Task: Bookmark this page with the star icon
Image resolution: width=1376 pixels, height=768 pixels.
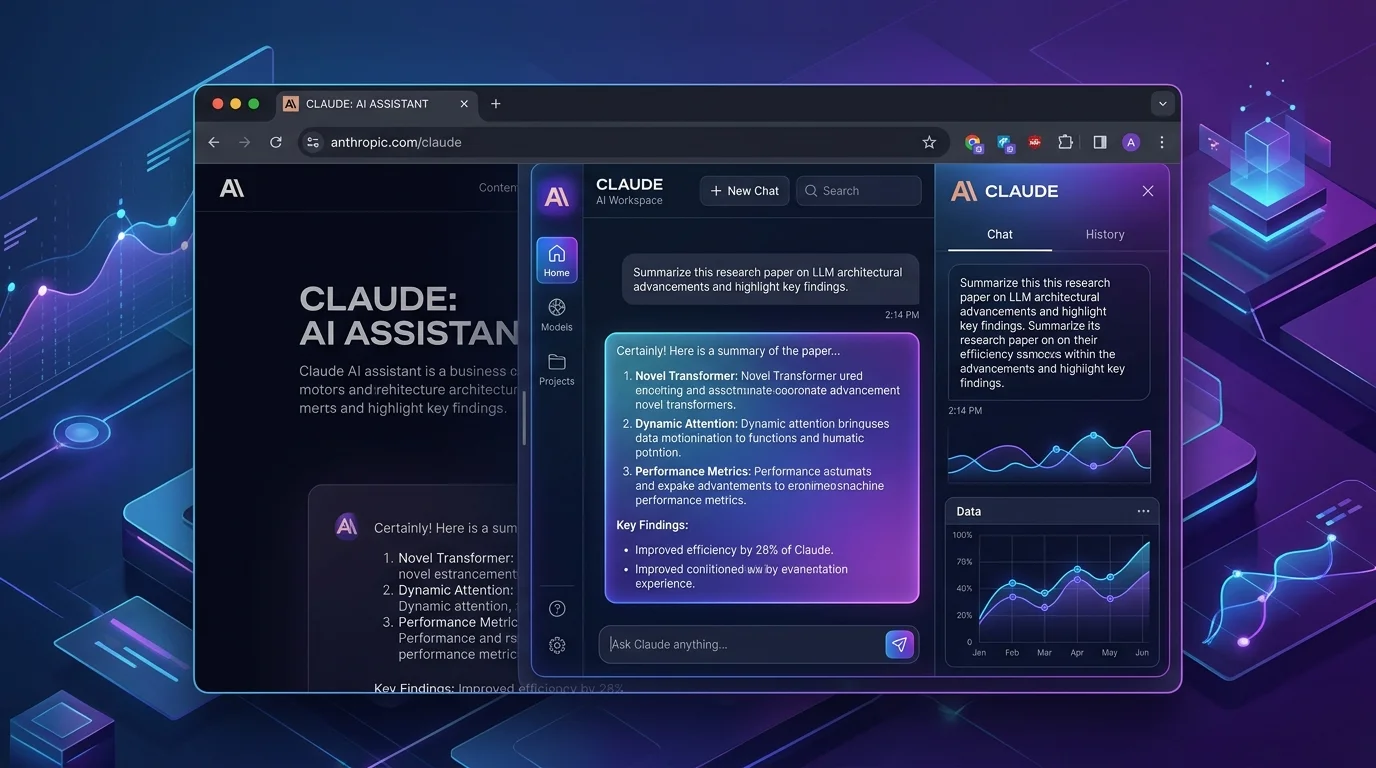Action: point(929,142)
